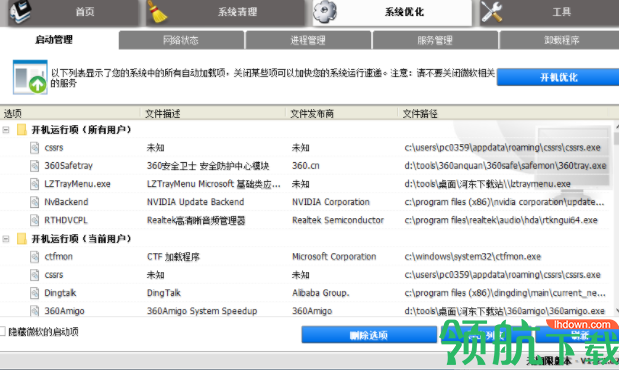Sort by the 选项 column header
This screenshot has width=619, height=372.
point(70,114)
